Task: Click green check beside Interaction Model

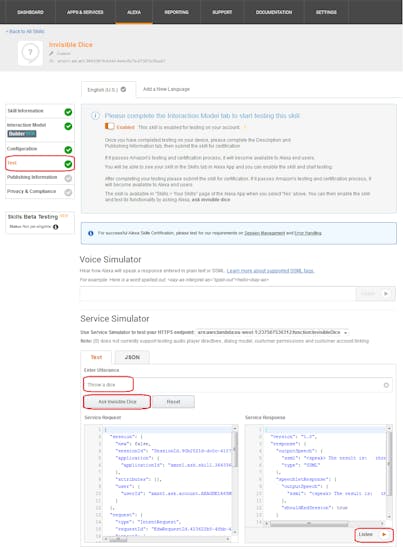Action: click(68, 126)
